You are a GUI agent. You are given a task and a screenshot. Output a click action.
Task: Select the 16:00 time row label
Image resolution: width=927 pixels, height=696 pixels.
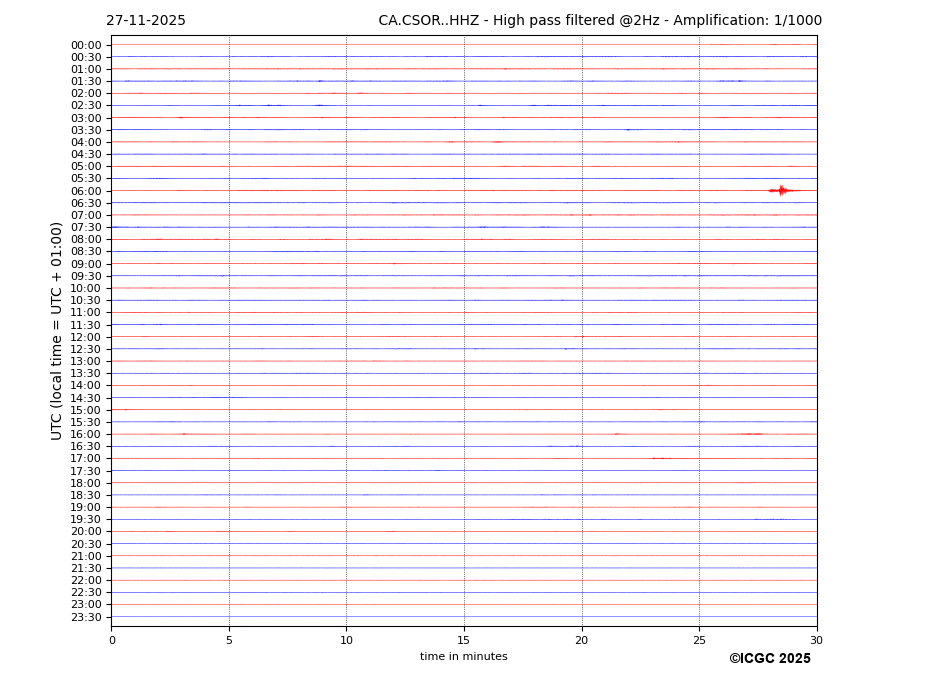click(86, 434)
